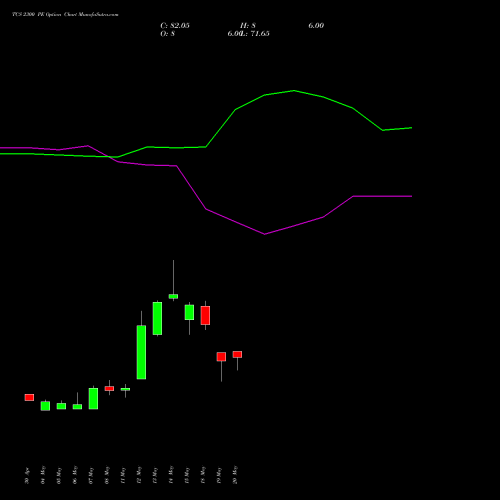Screen dimensions: 500x500
Task: Click the '12 May' date label
Action: pos(139,475)
